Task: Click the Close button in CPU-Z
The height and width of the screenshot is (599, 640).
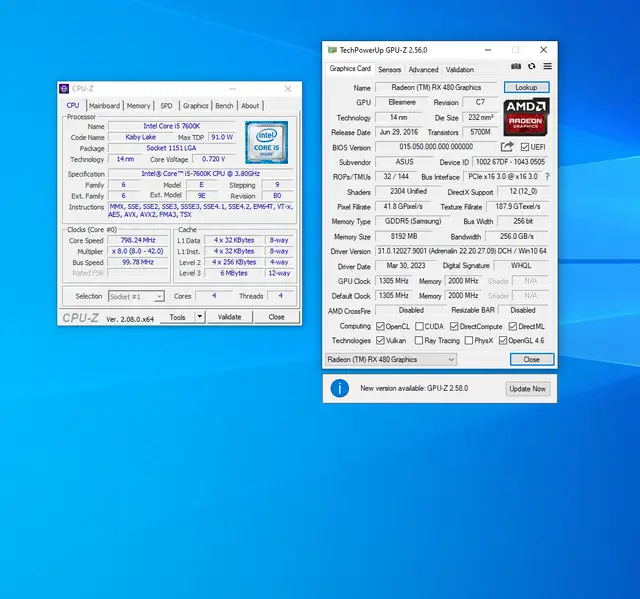Action: coord(276,317)
